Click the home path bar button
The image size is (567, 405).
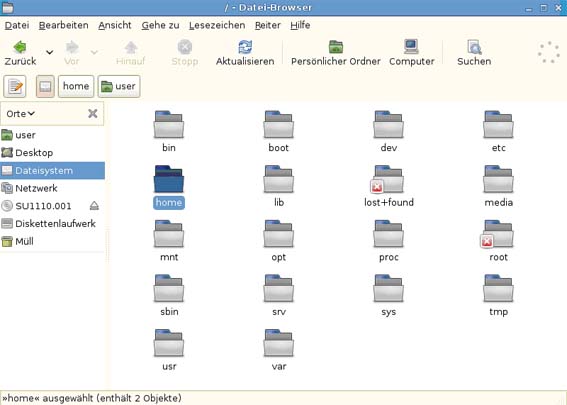[76, 86]
